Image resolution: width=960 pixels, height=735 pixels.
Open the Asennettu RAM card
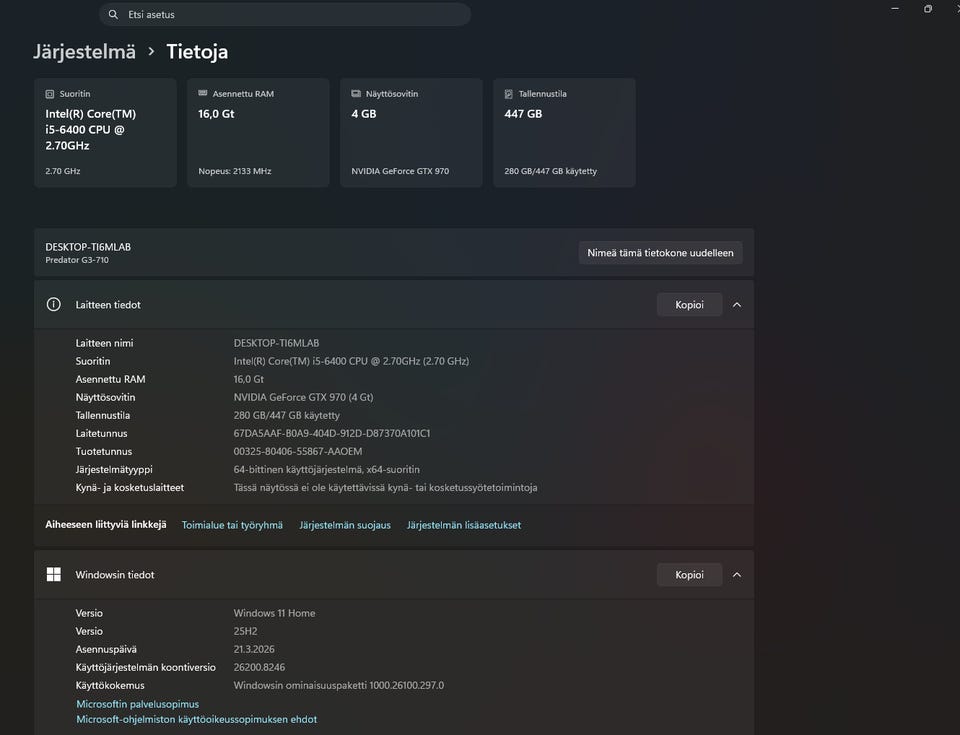click(258, 132)
